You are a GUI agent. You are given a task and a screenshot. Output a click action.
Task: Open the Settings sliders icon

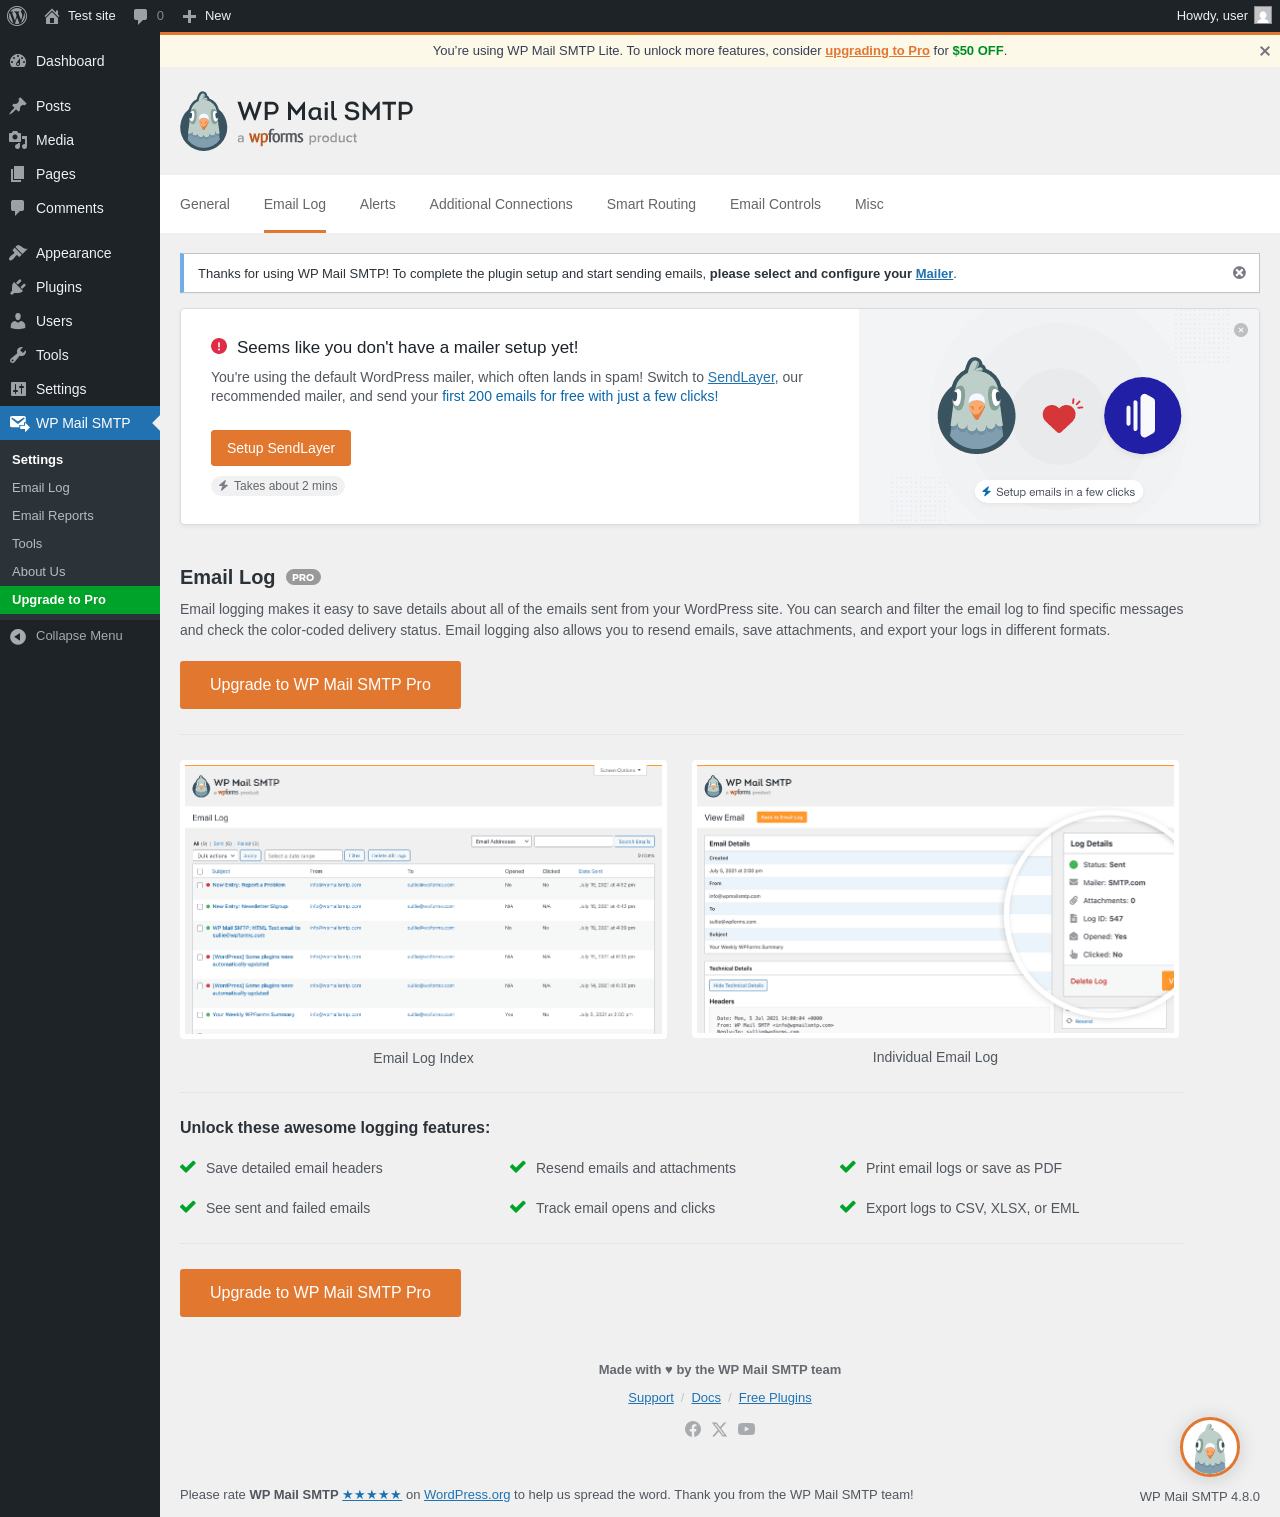18,389
